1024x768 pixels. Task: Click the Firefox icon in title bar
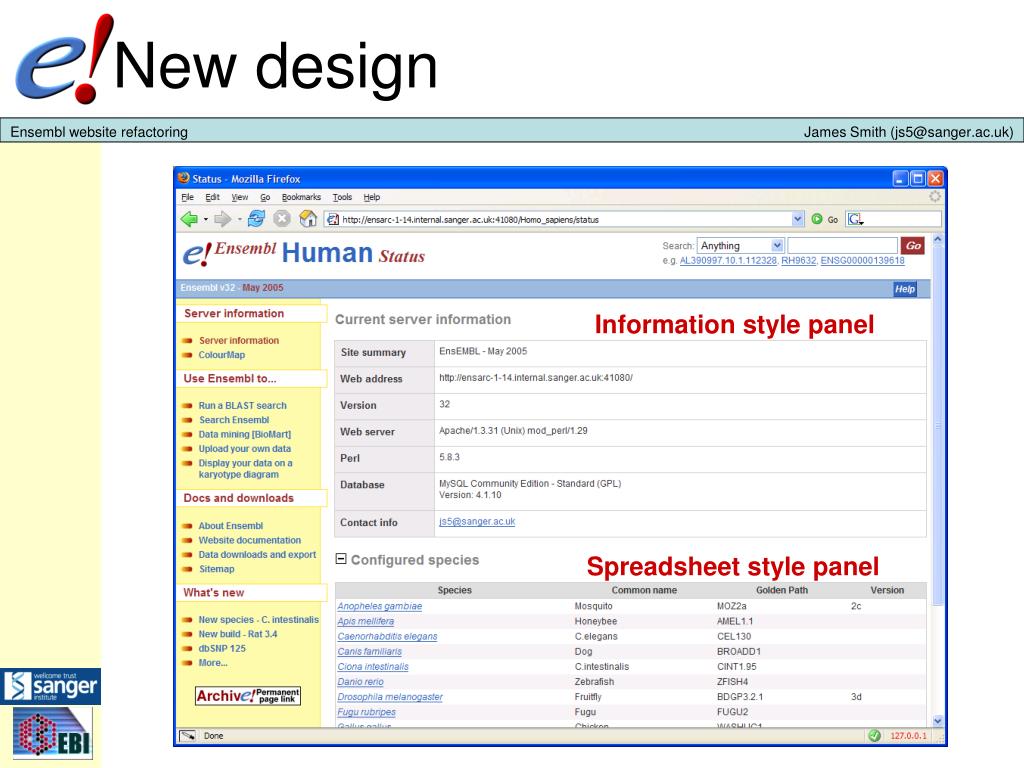pos(184,178)
